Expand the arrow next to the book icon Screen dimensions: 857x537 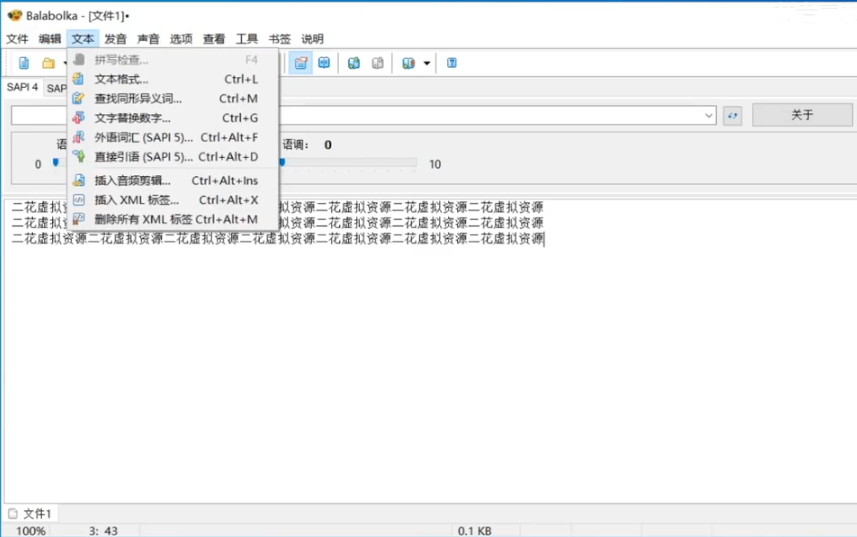point(427,63)
